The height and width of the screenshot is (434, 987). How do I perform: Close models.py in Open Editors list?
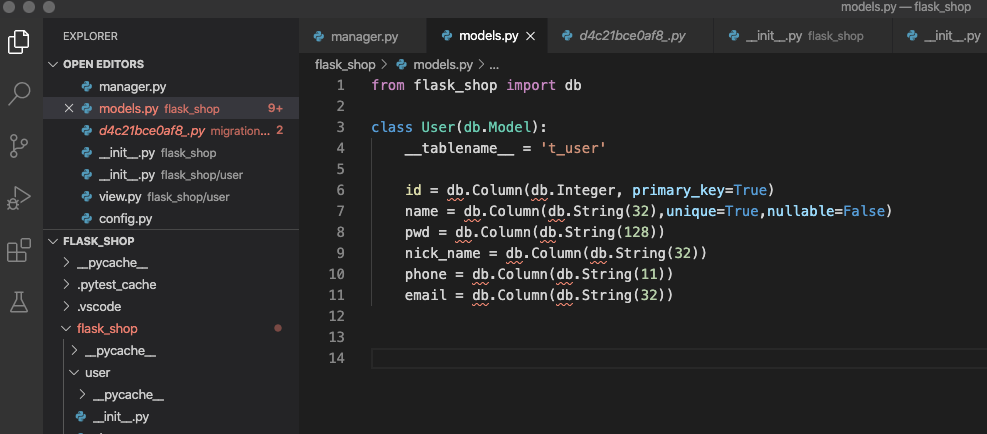(x=69, y=108)
